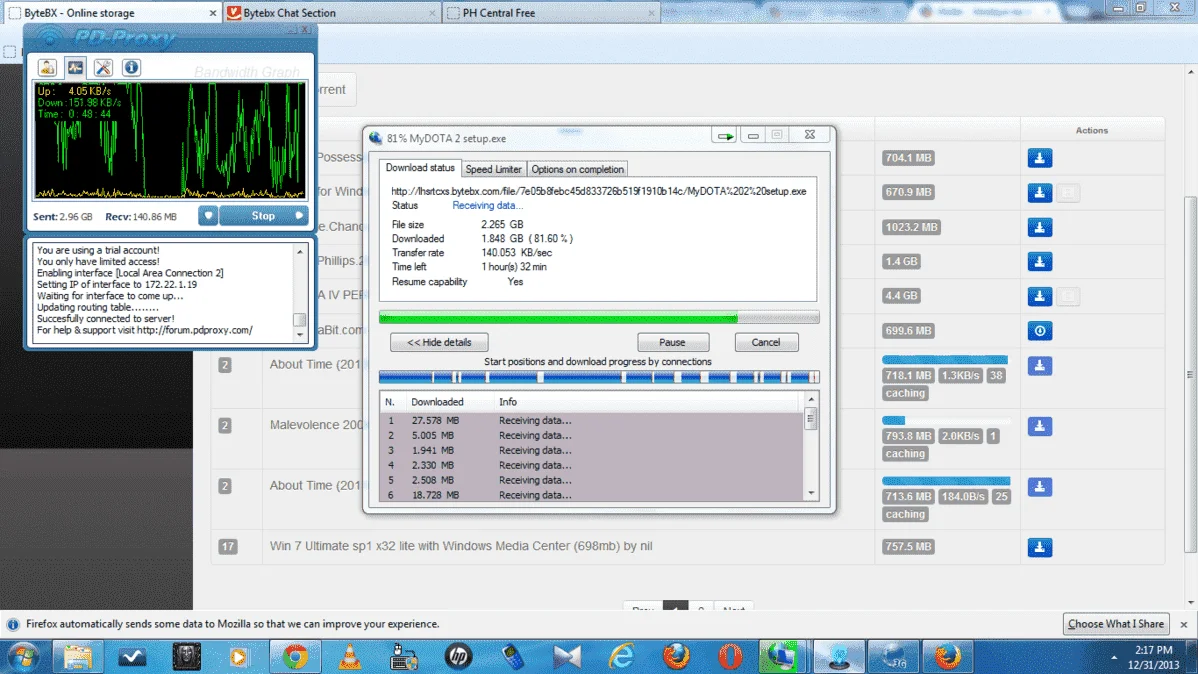Open Opera browser from taskbar

[x=730, y=656]
